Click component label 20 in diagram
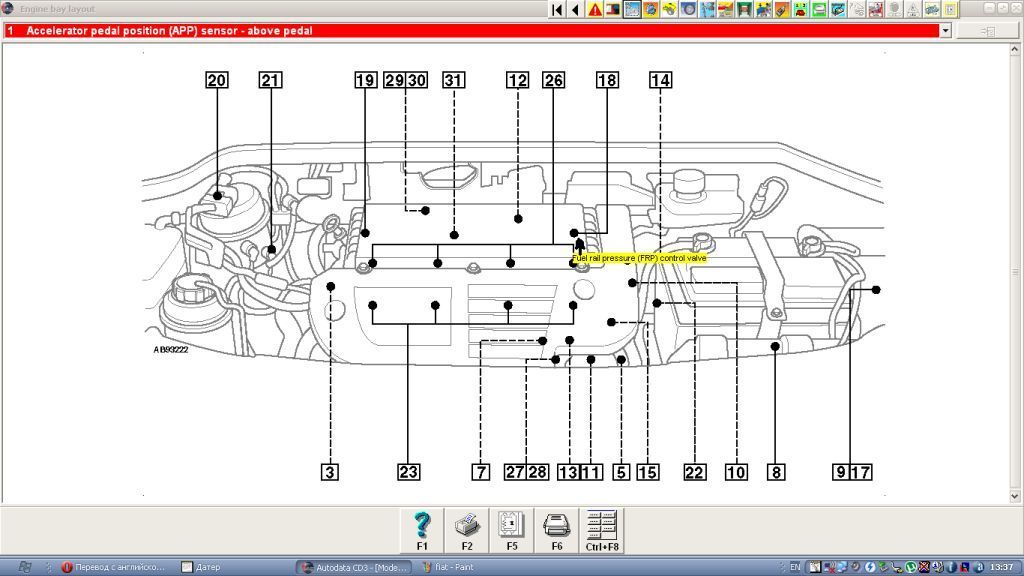This screenshot has height=576, width=1024. point(217,80)
